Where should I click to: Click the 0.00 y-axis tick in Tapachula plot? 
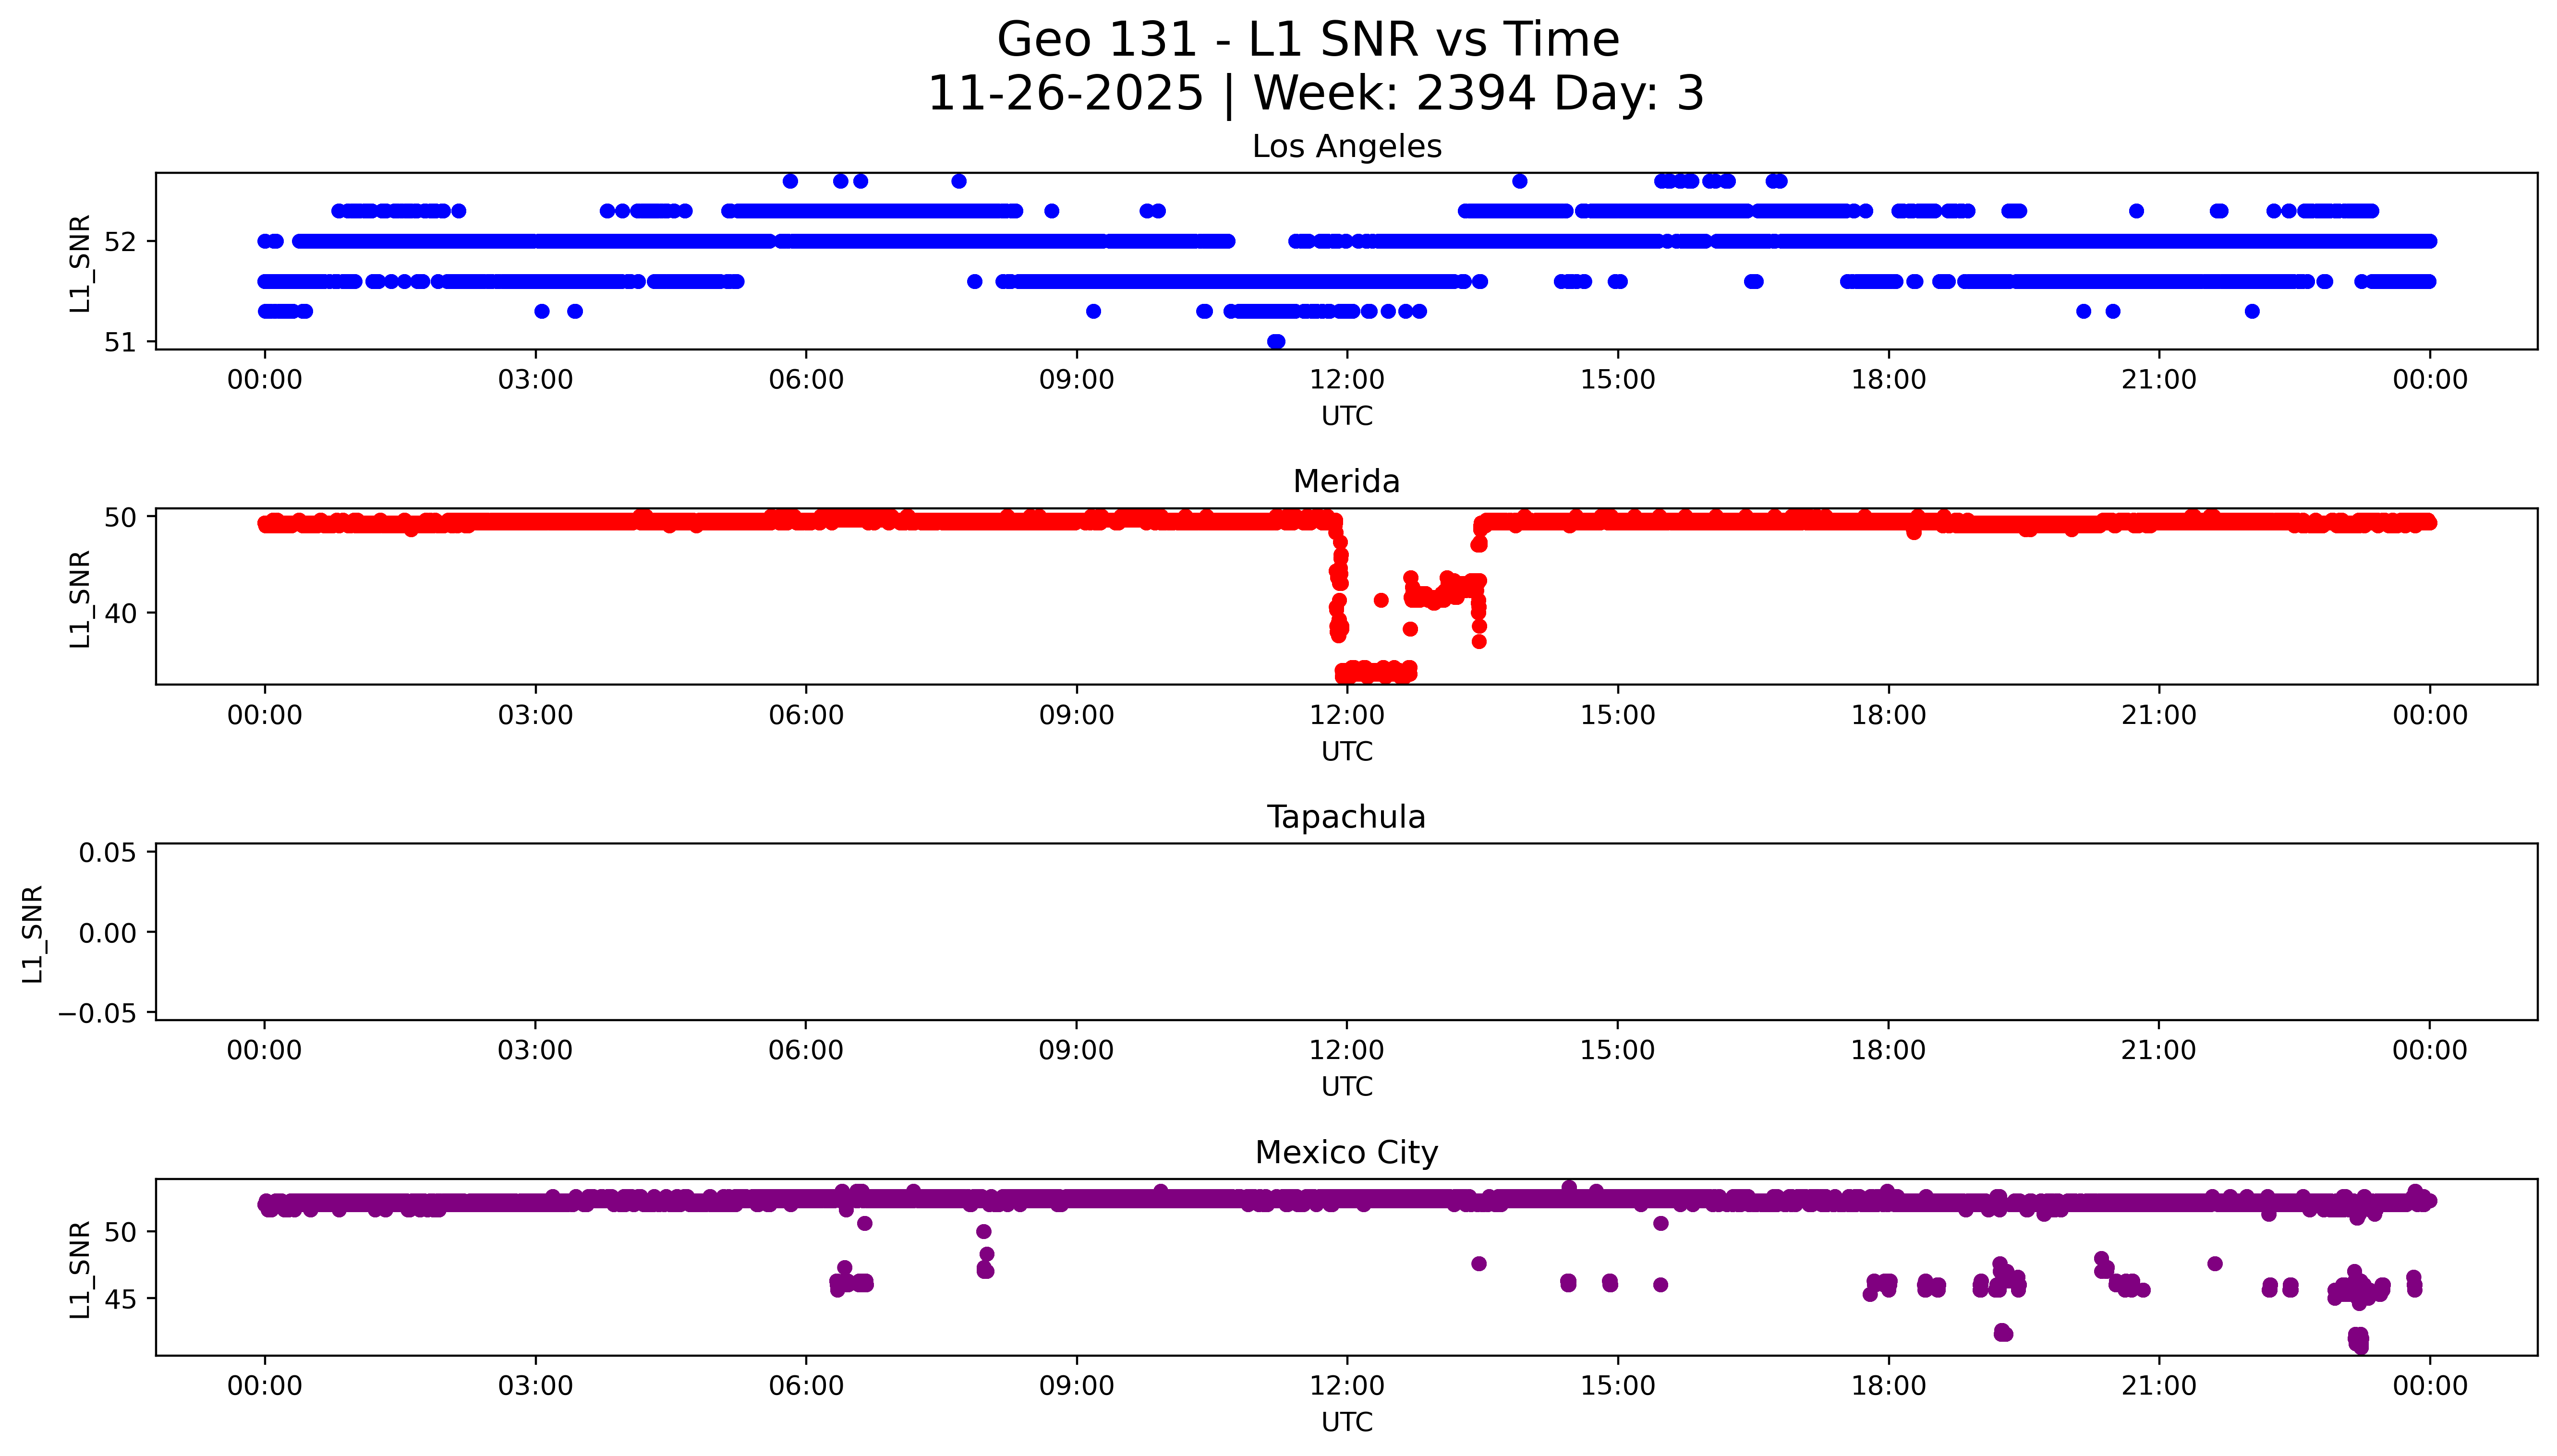[107, 933]
